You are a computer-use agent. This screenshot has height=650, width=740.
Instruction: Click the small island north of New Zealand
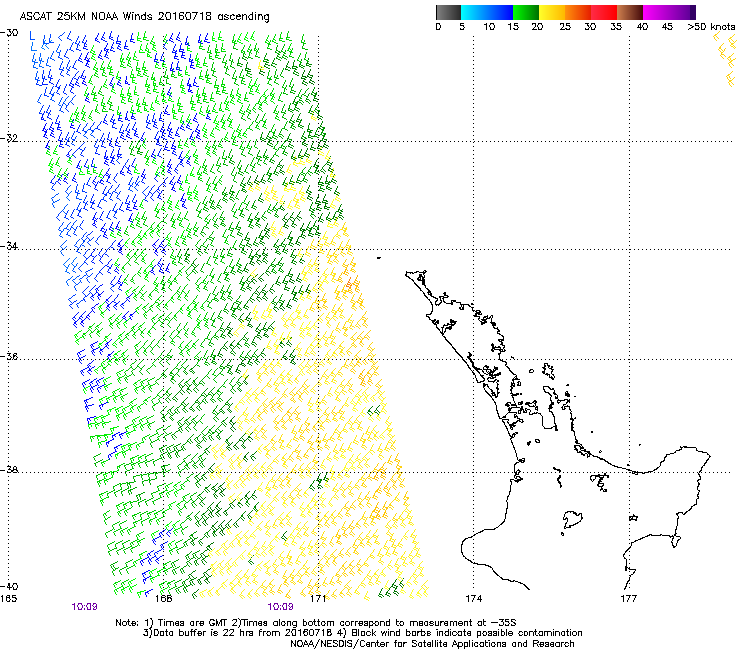tap(378, 258)
